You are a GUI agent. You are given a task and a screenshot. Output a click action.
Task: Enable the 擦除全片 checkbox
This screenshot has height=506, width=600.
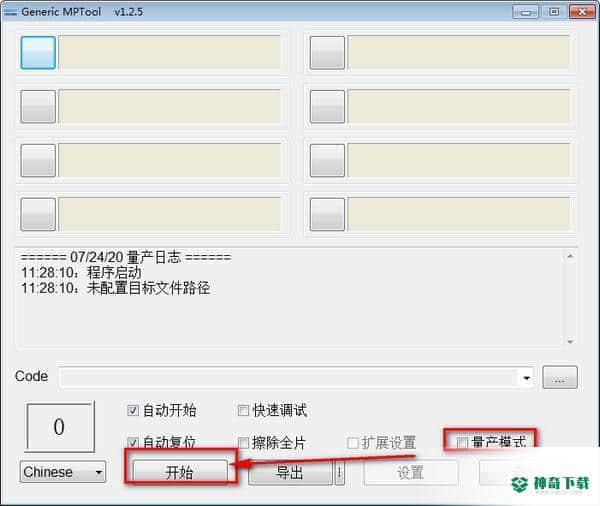pyautogui.click(x=243, y=443)
